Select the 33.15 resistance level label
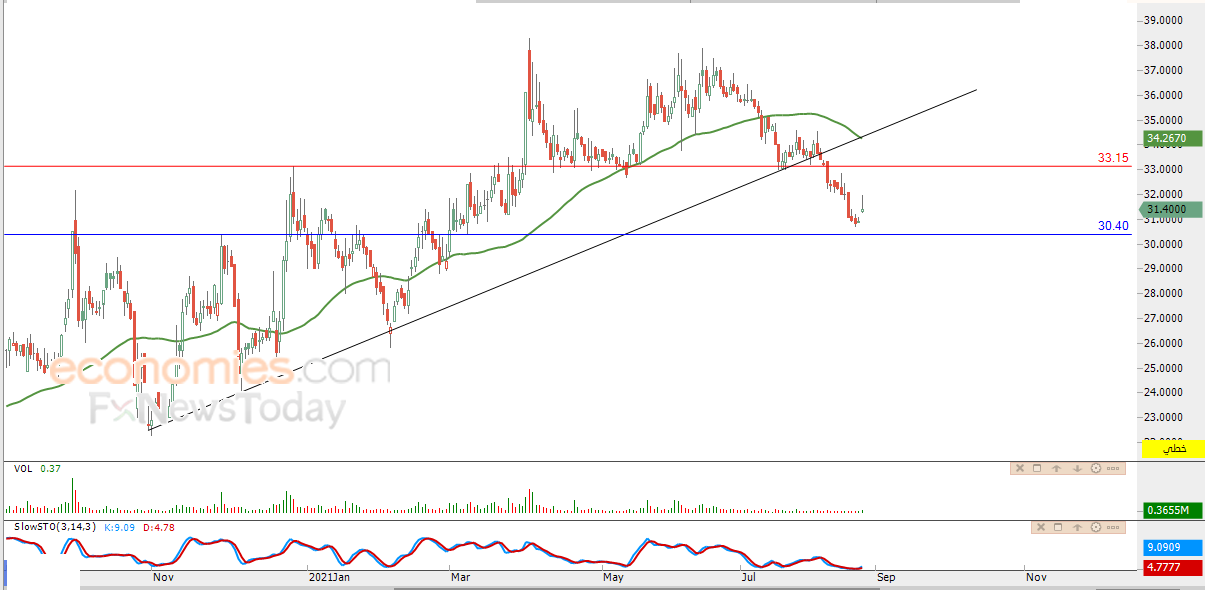This screenshot has height=590, width=1205. click(1113, 158)
